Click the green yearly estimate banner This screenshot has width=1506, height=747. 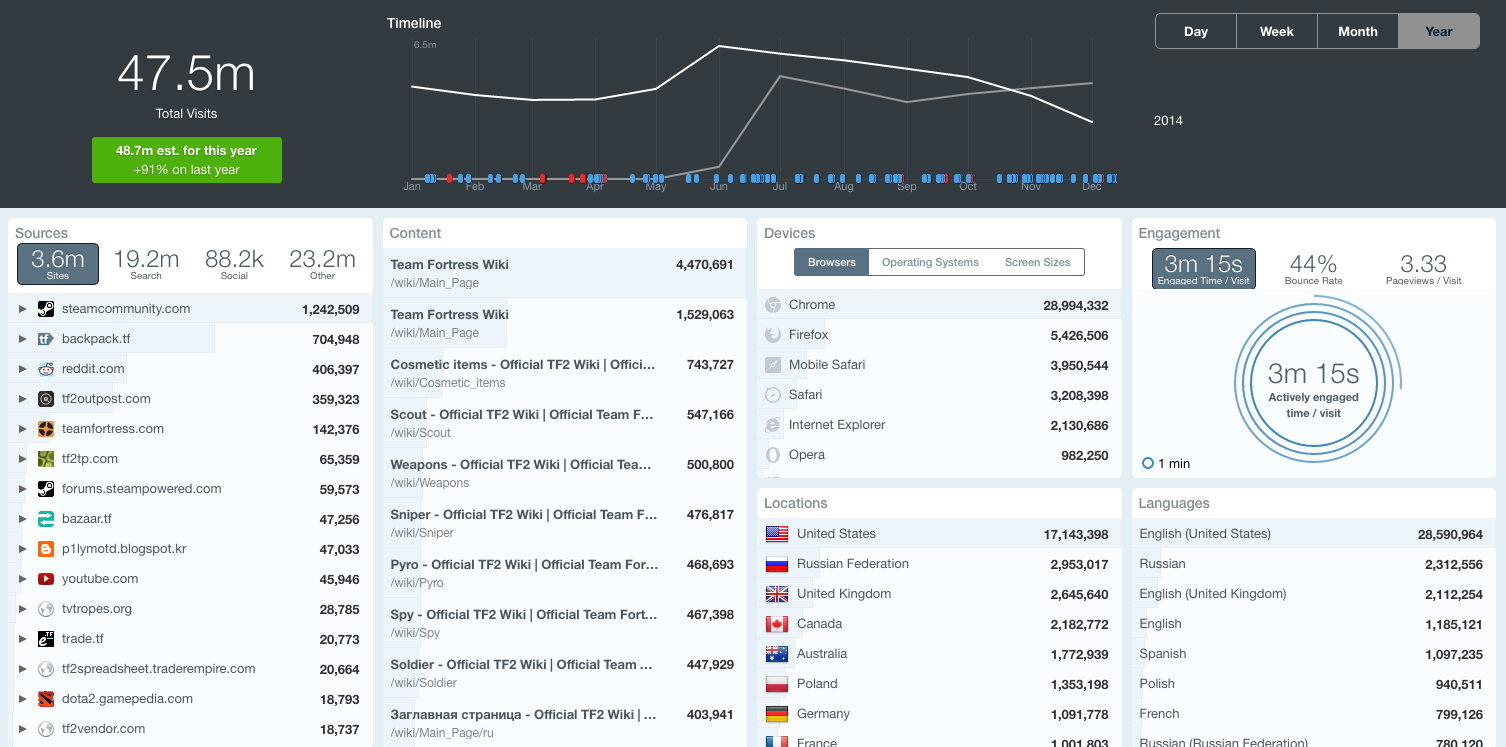[x=187, y=160]
